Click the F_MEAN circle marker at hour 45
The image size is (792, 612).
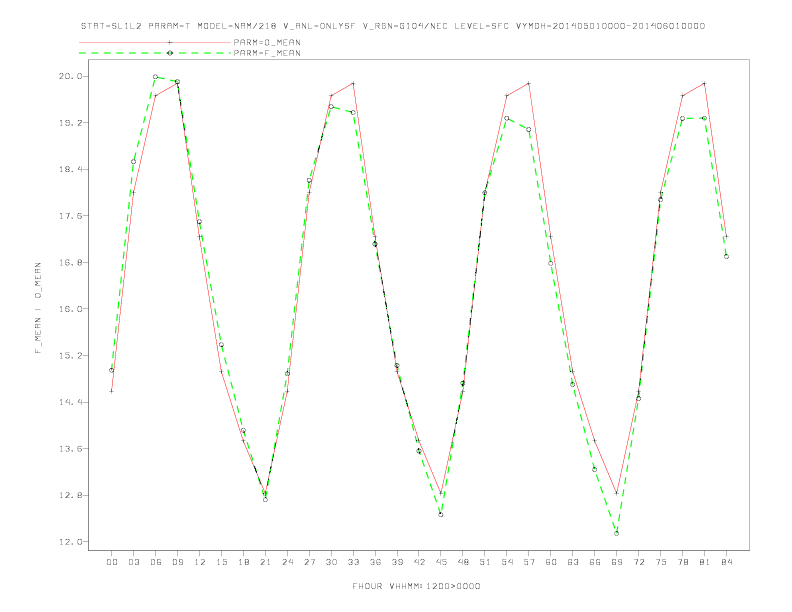point(441,515)
